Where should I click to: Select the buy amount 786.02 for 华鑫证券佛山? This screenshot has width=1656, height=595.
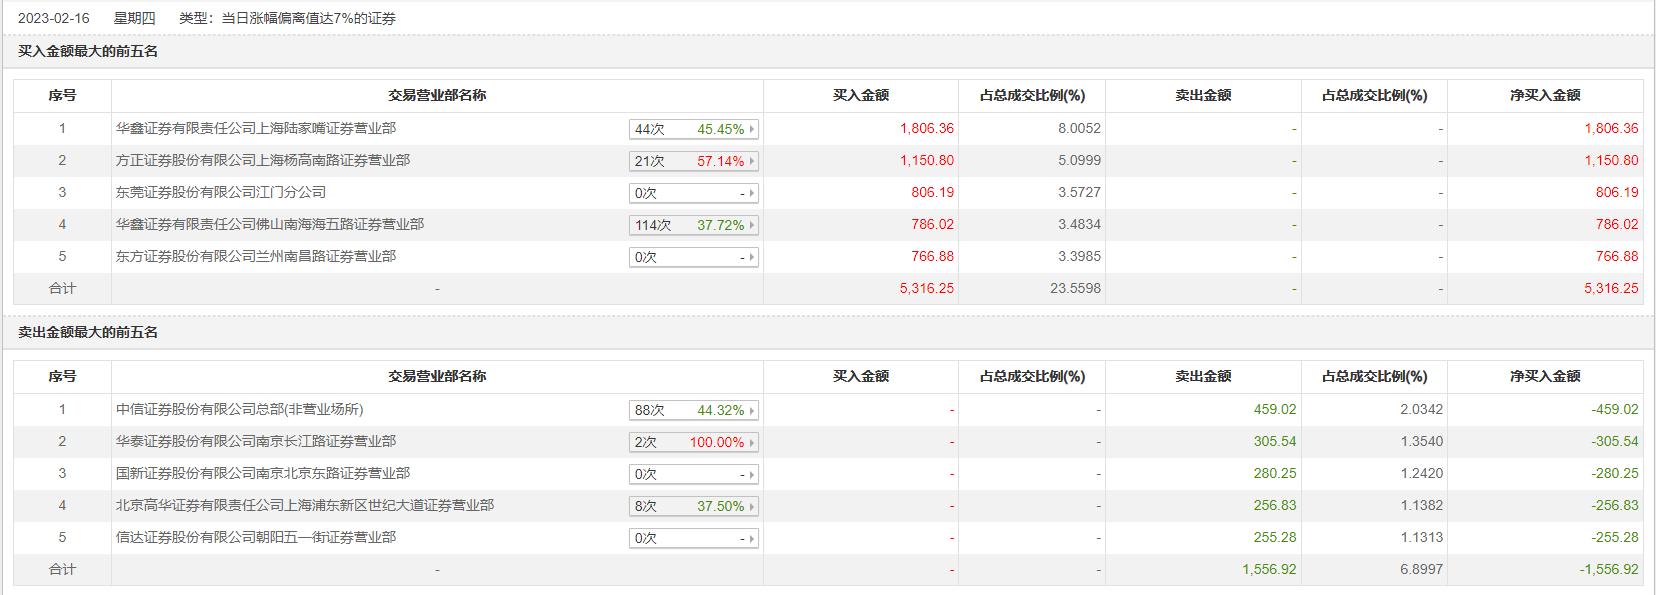933,224
